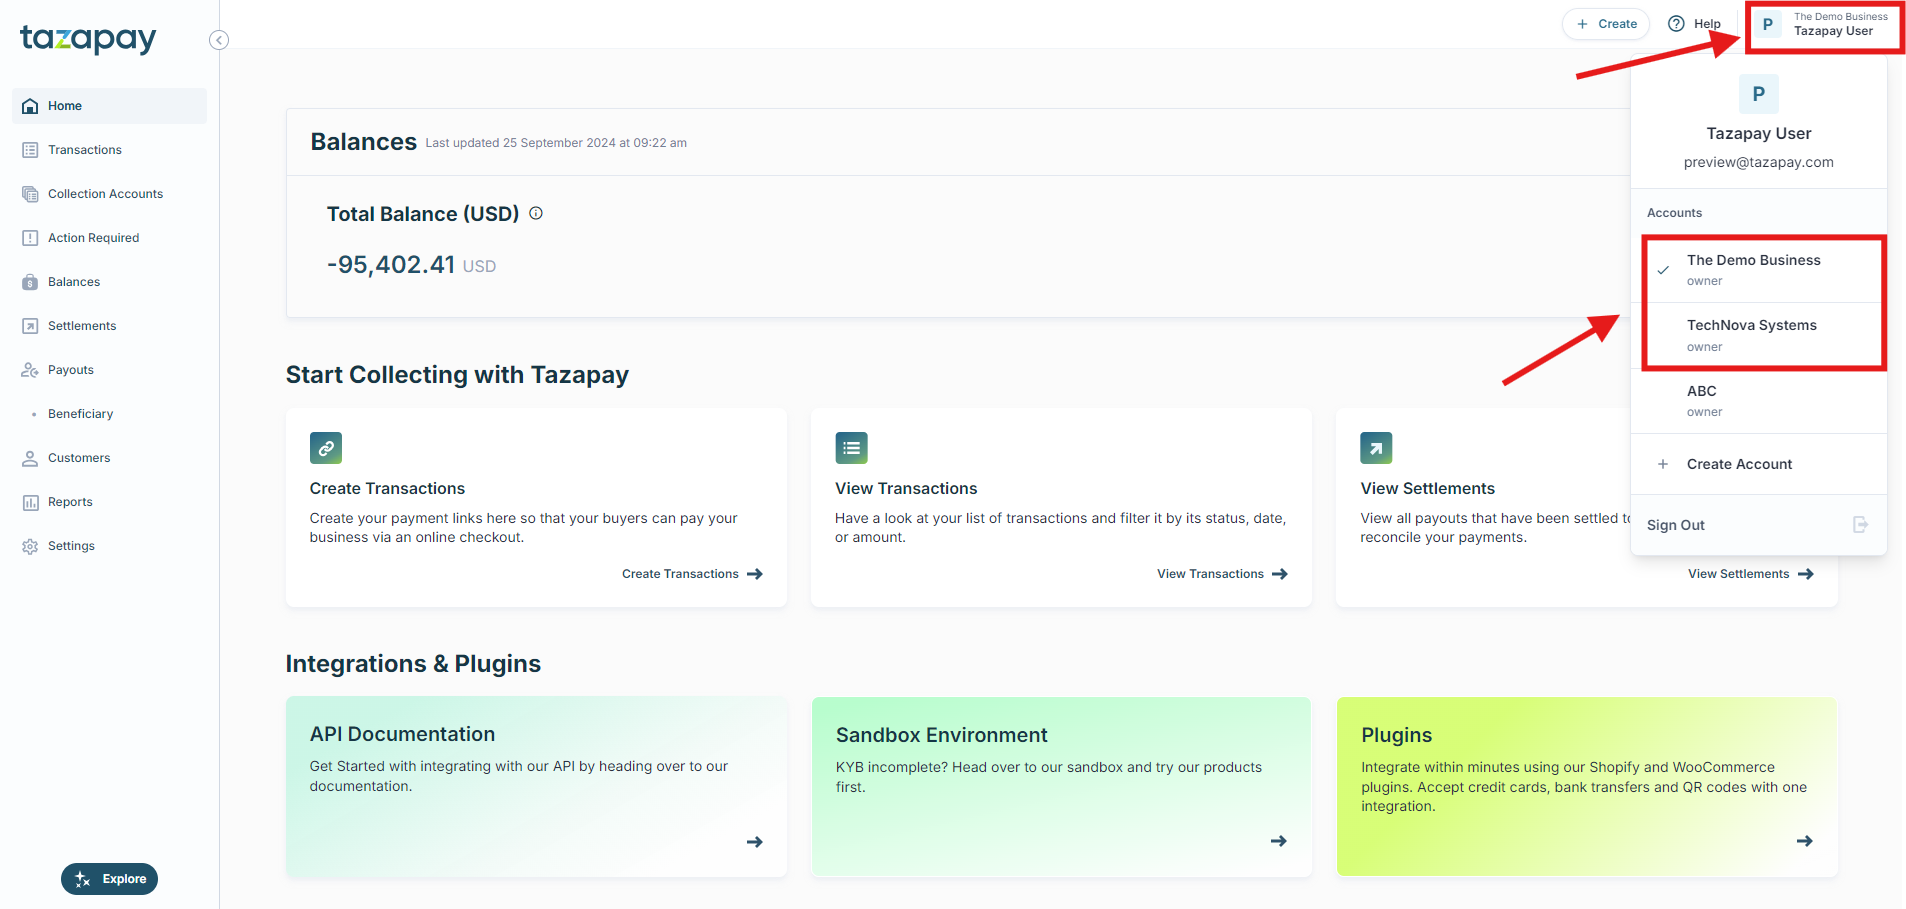Image resolution: width=1906 pixels, height=909 pixels.
Task: Click the -95,402.41 balance value
Action: 391,265
